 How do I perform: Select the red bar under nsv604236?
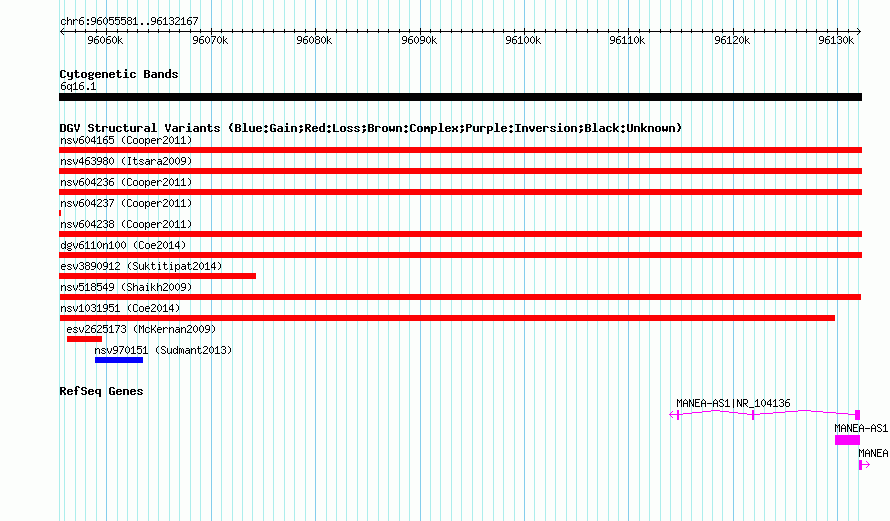460,192
